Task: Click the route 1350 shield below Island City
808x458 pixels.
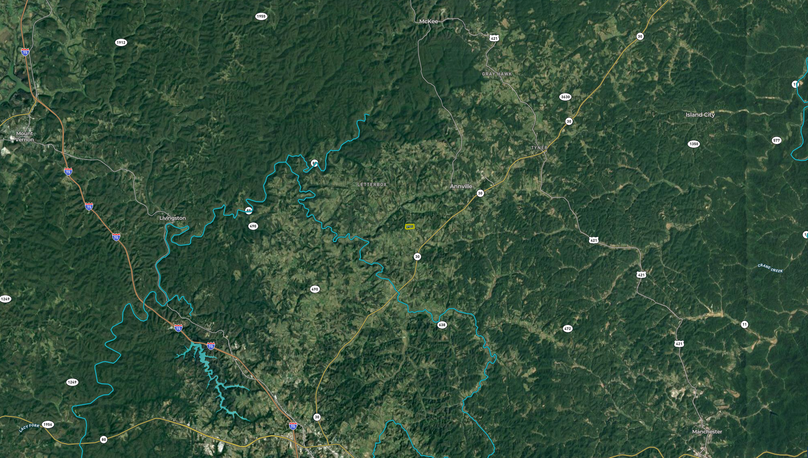Action: (x=694, y=144)
